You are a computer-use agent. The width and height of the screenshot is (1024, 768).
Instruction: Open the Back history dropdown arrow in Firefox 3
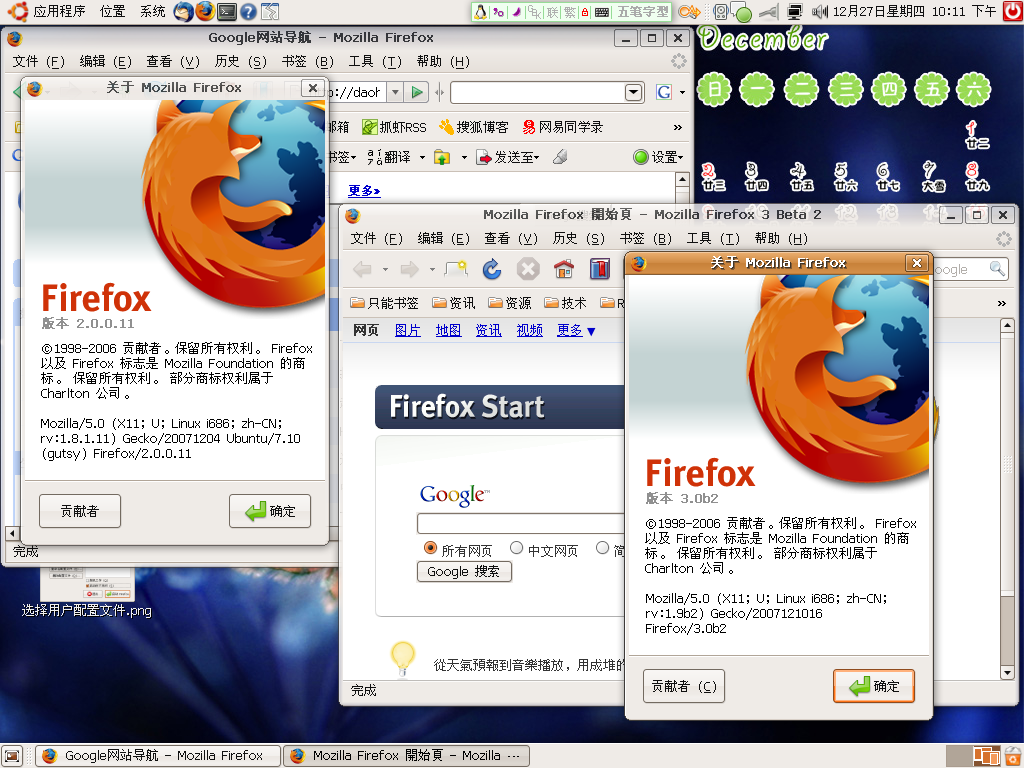(385, 269)
